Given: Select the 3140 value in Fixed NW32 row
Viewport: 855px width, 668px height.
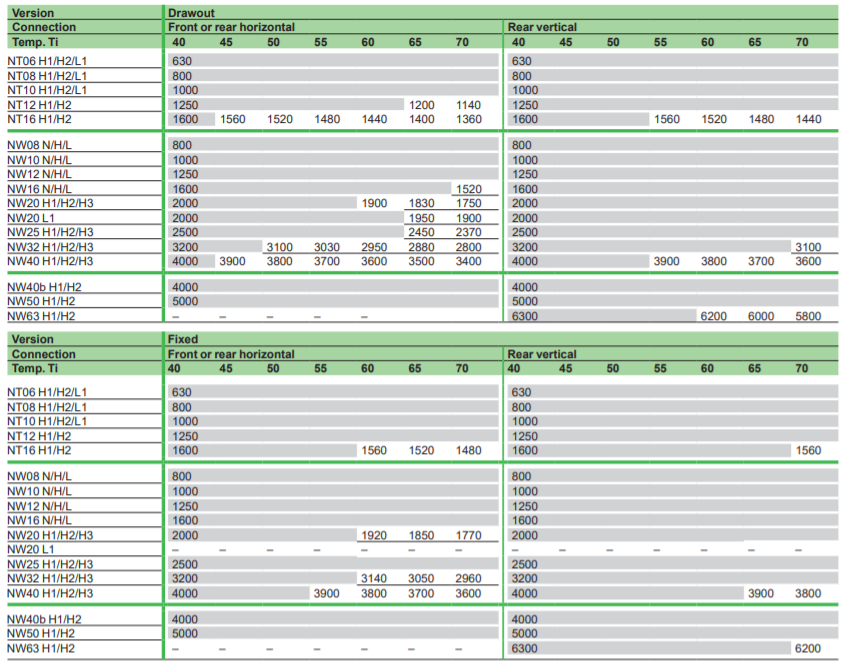Looking at the screenshot, I should (x=374, y=579).
